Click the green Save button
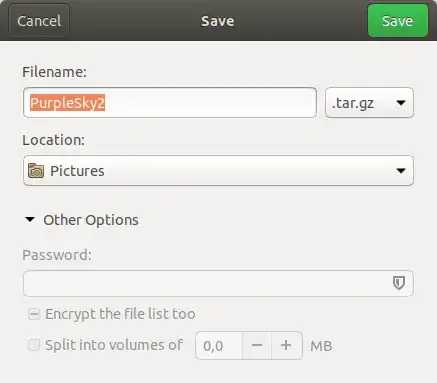The height and width of the screenshot is (383, 437). tap(398, 21)
